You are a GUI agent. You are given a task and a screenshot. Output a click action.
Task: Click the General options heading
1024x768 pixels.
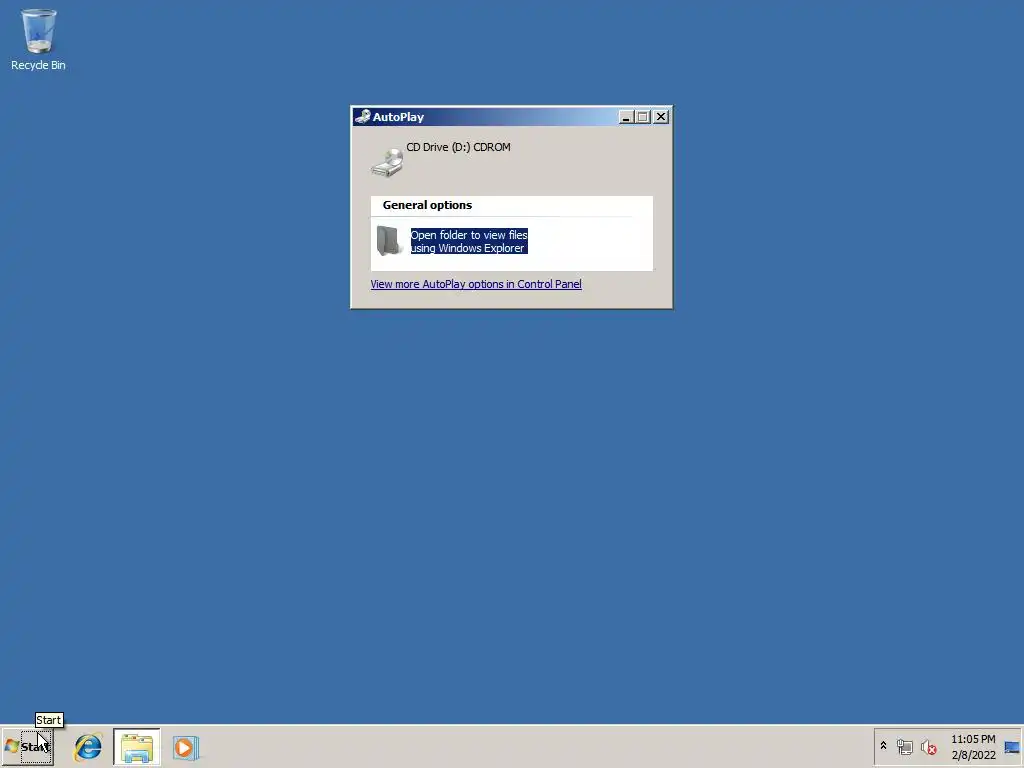(427, 205)
